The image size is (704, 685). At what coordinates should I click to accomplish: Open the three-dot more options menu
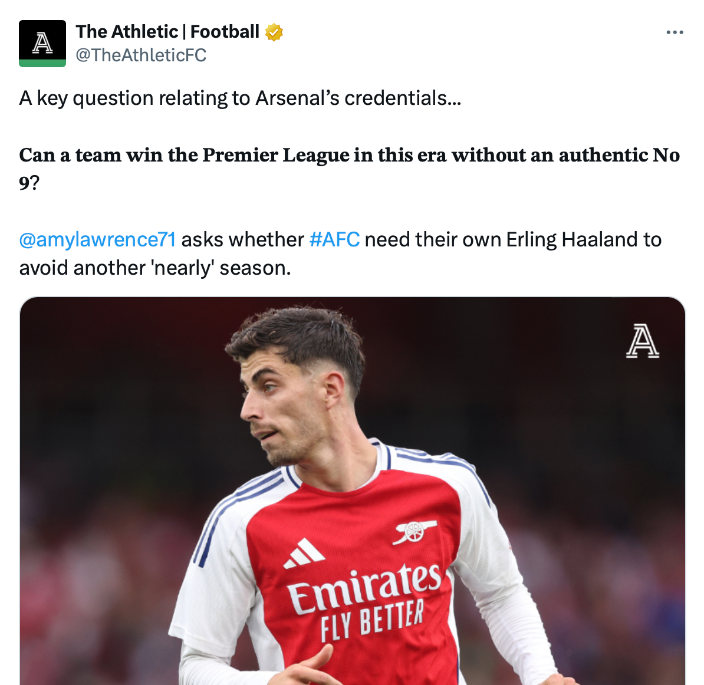675,32
